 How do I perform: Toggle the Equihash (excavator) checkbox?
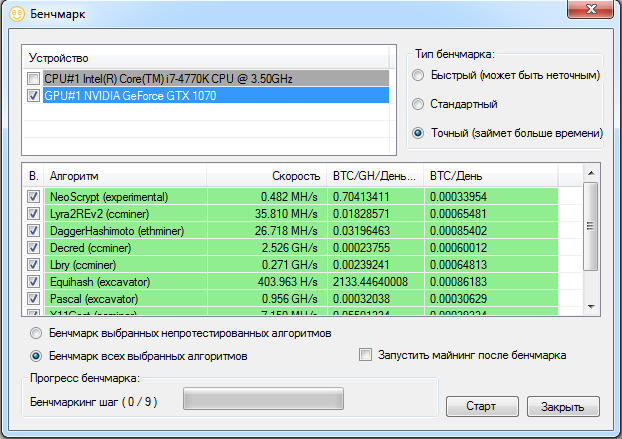coord(33,282)
